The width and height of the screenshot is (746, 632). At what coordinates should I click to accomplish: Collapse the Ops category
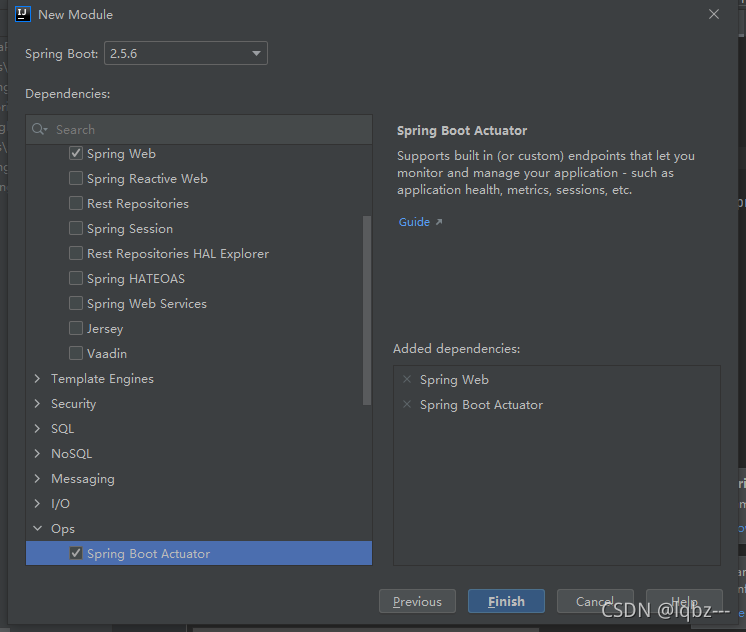(x=38, y=528)
